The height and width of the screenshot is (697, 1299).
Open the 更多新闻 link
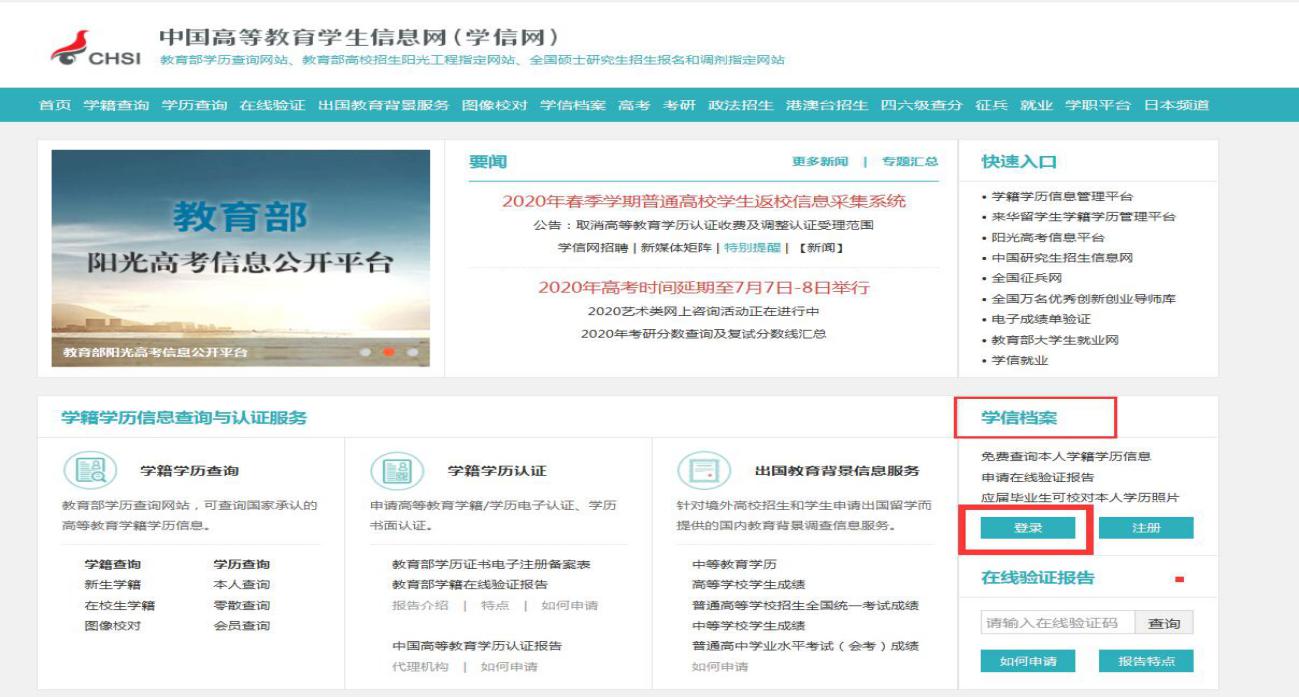point(819,162)
